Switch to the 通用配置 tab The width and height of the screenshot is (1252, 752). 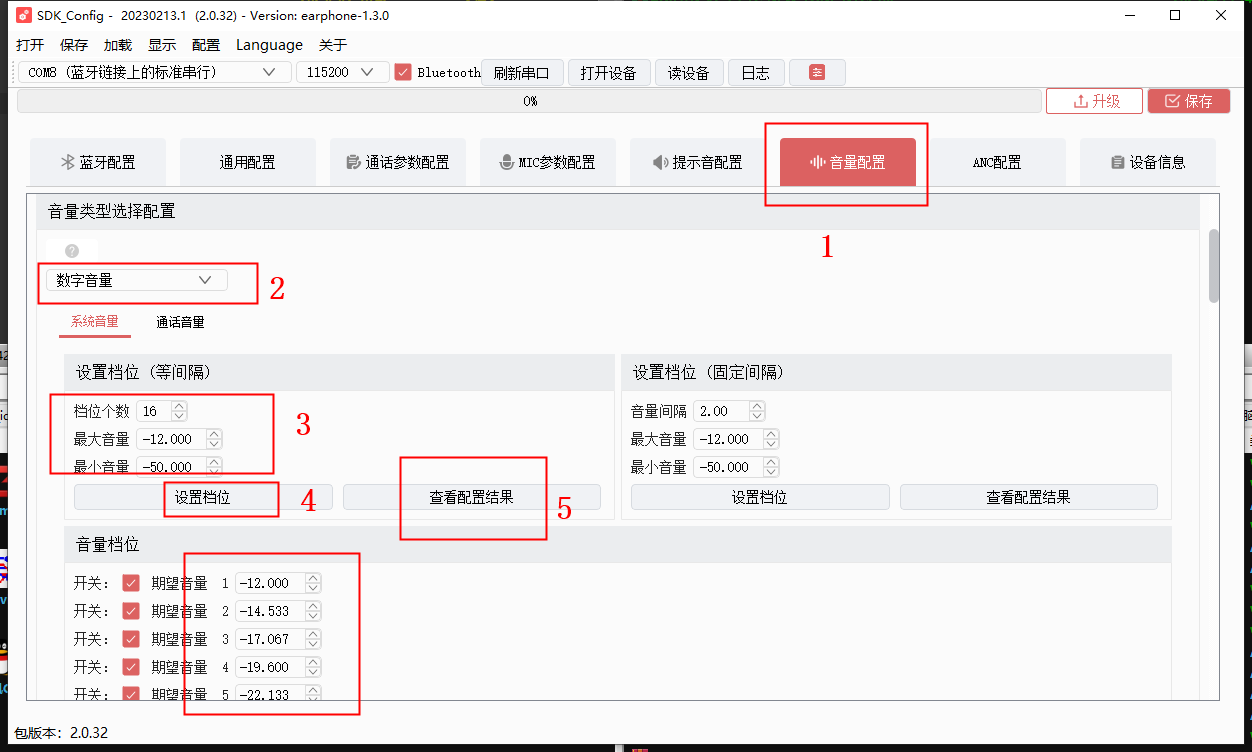[248, 162]
